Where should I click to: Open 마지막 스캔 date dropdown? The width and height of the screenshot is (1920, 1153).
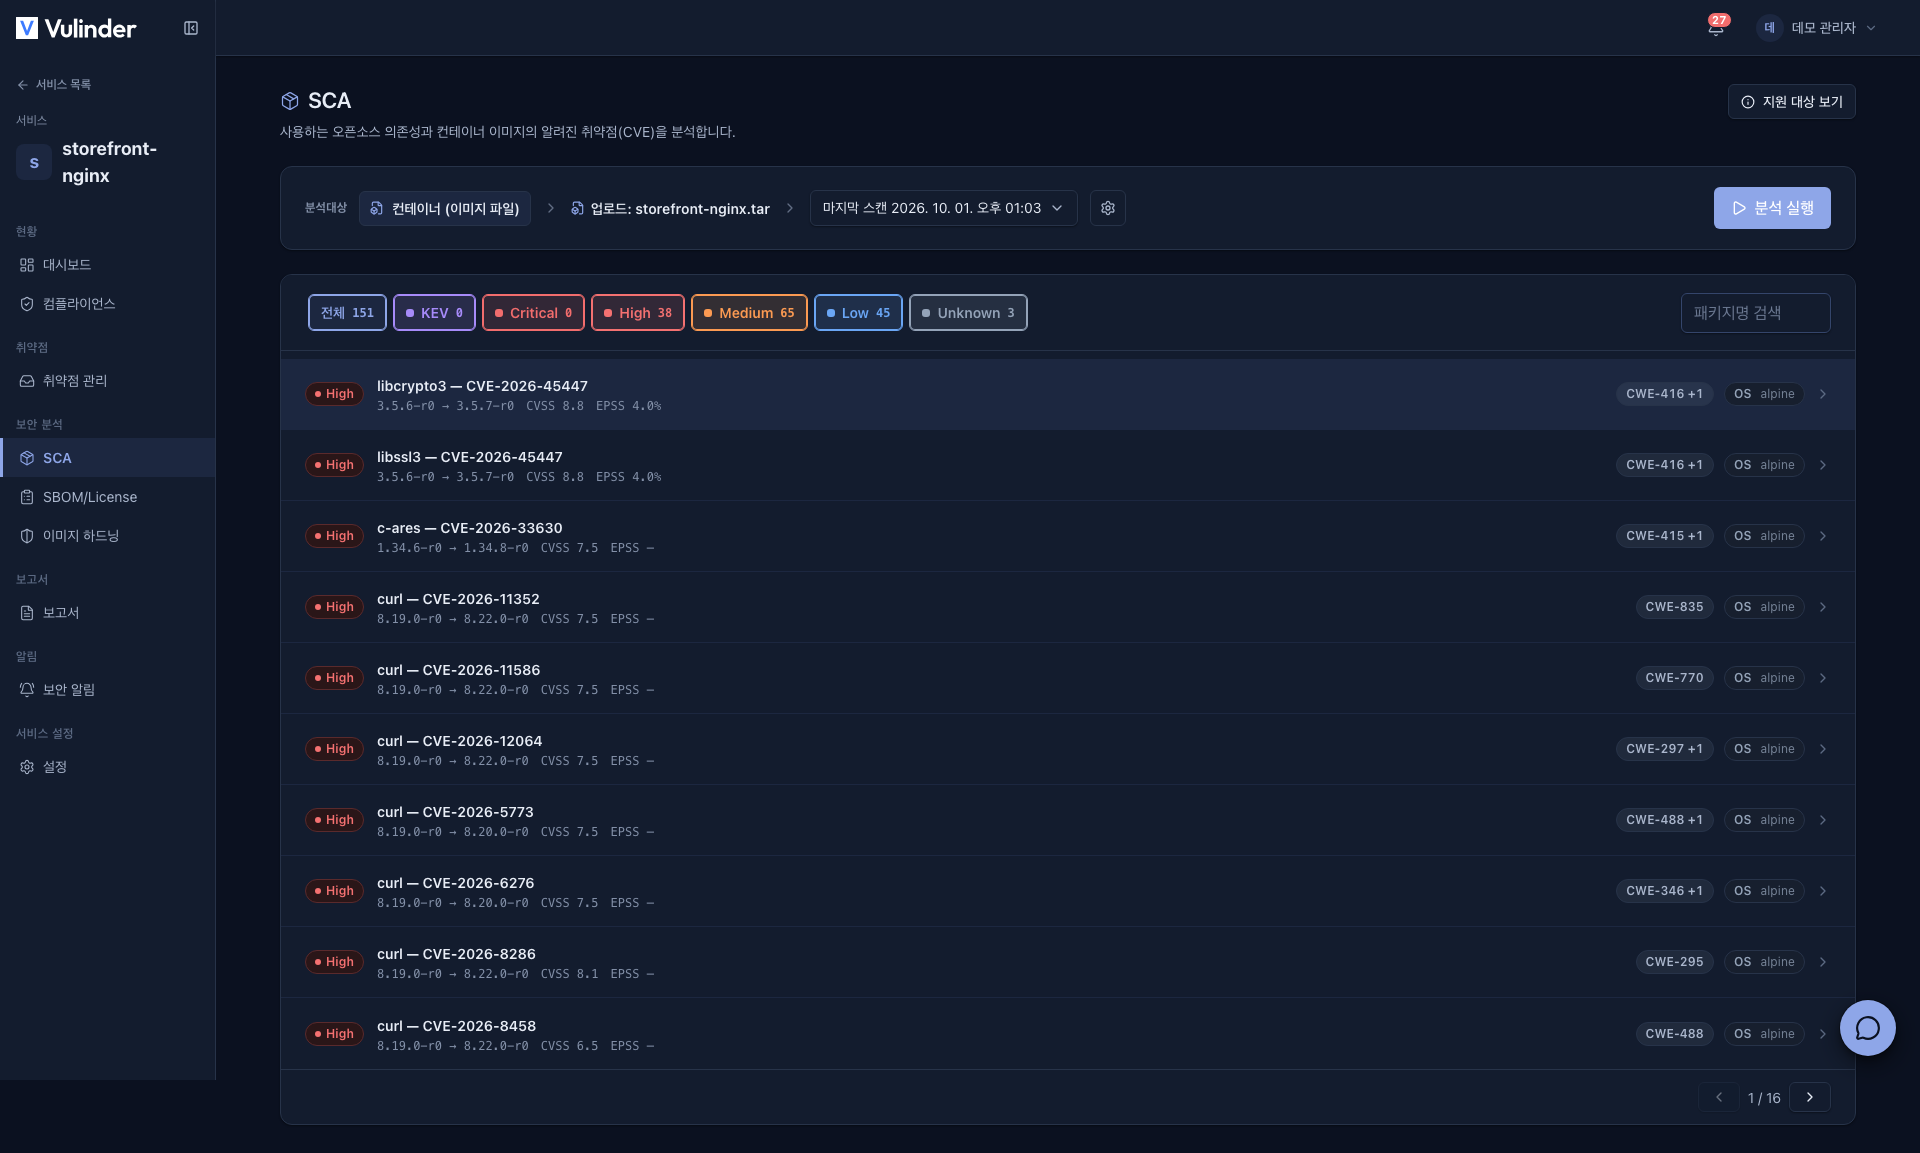coord(943,208)
